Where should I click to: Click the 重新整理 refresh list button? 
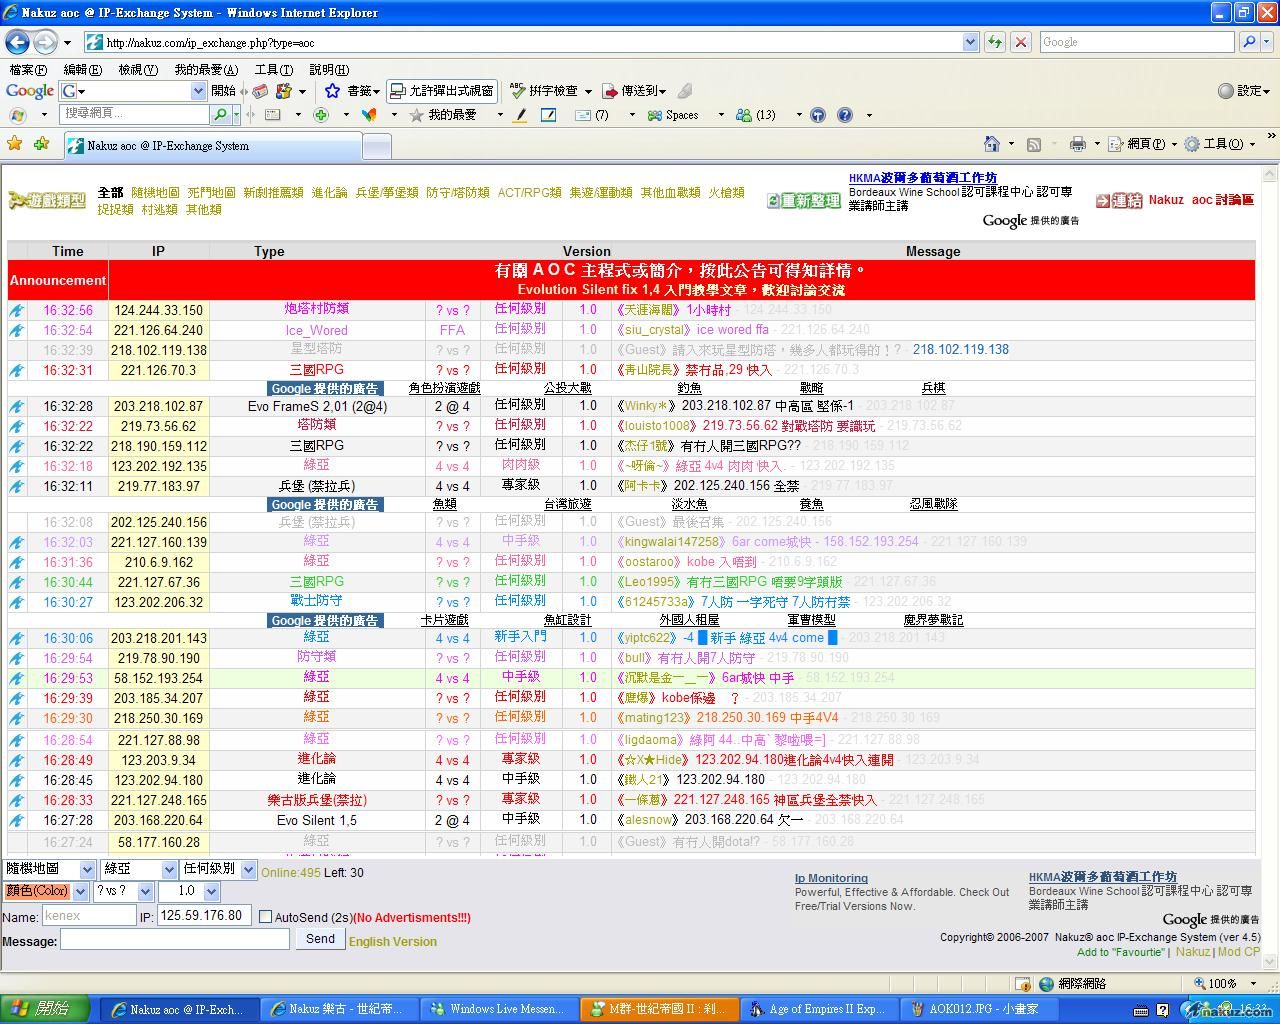[804, 201]
